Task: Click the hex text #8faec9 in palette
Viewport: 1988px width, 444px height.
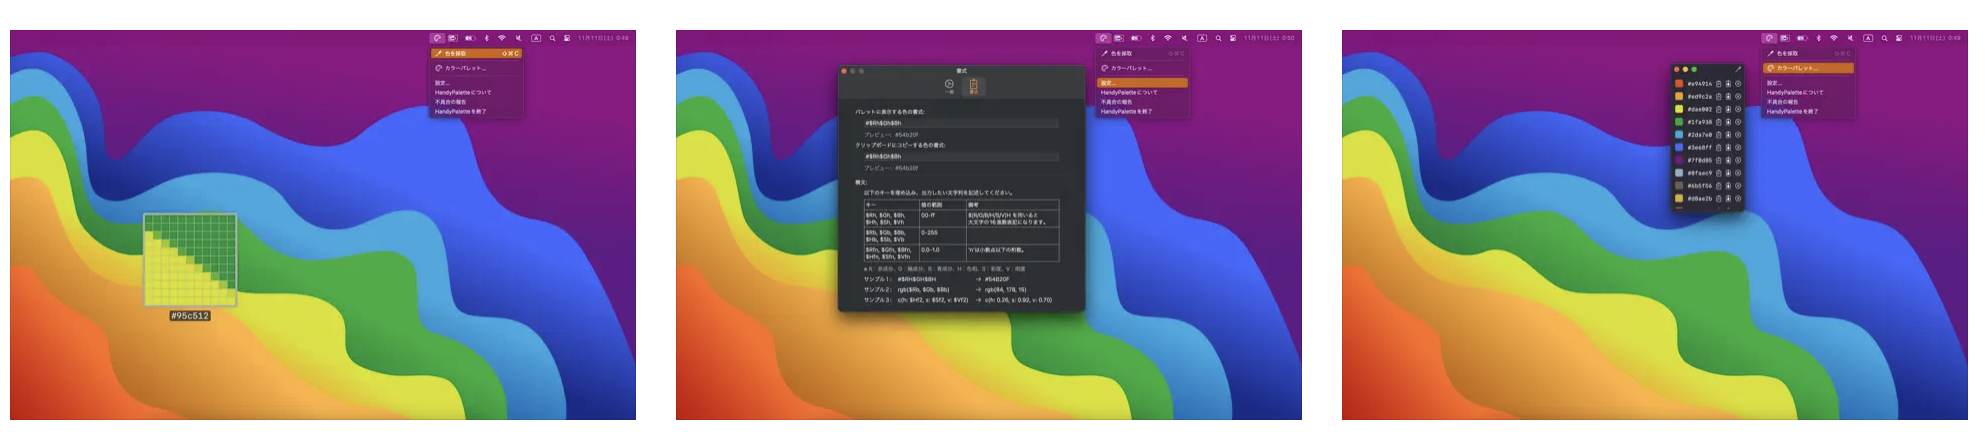Action: pos(1700,173)
